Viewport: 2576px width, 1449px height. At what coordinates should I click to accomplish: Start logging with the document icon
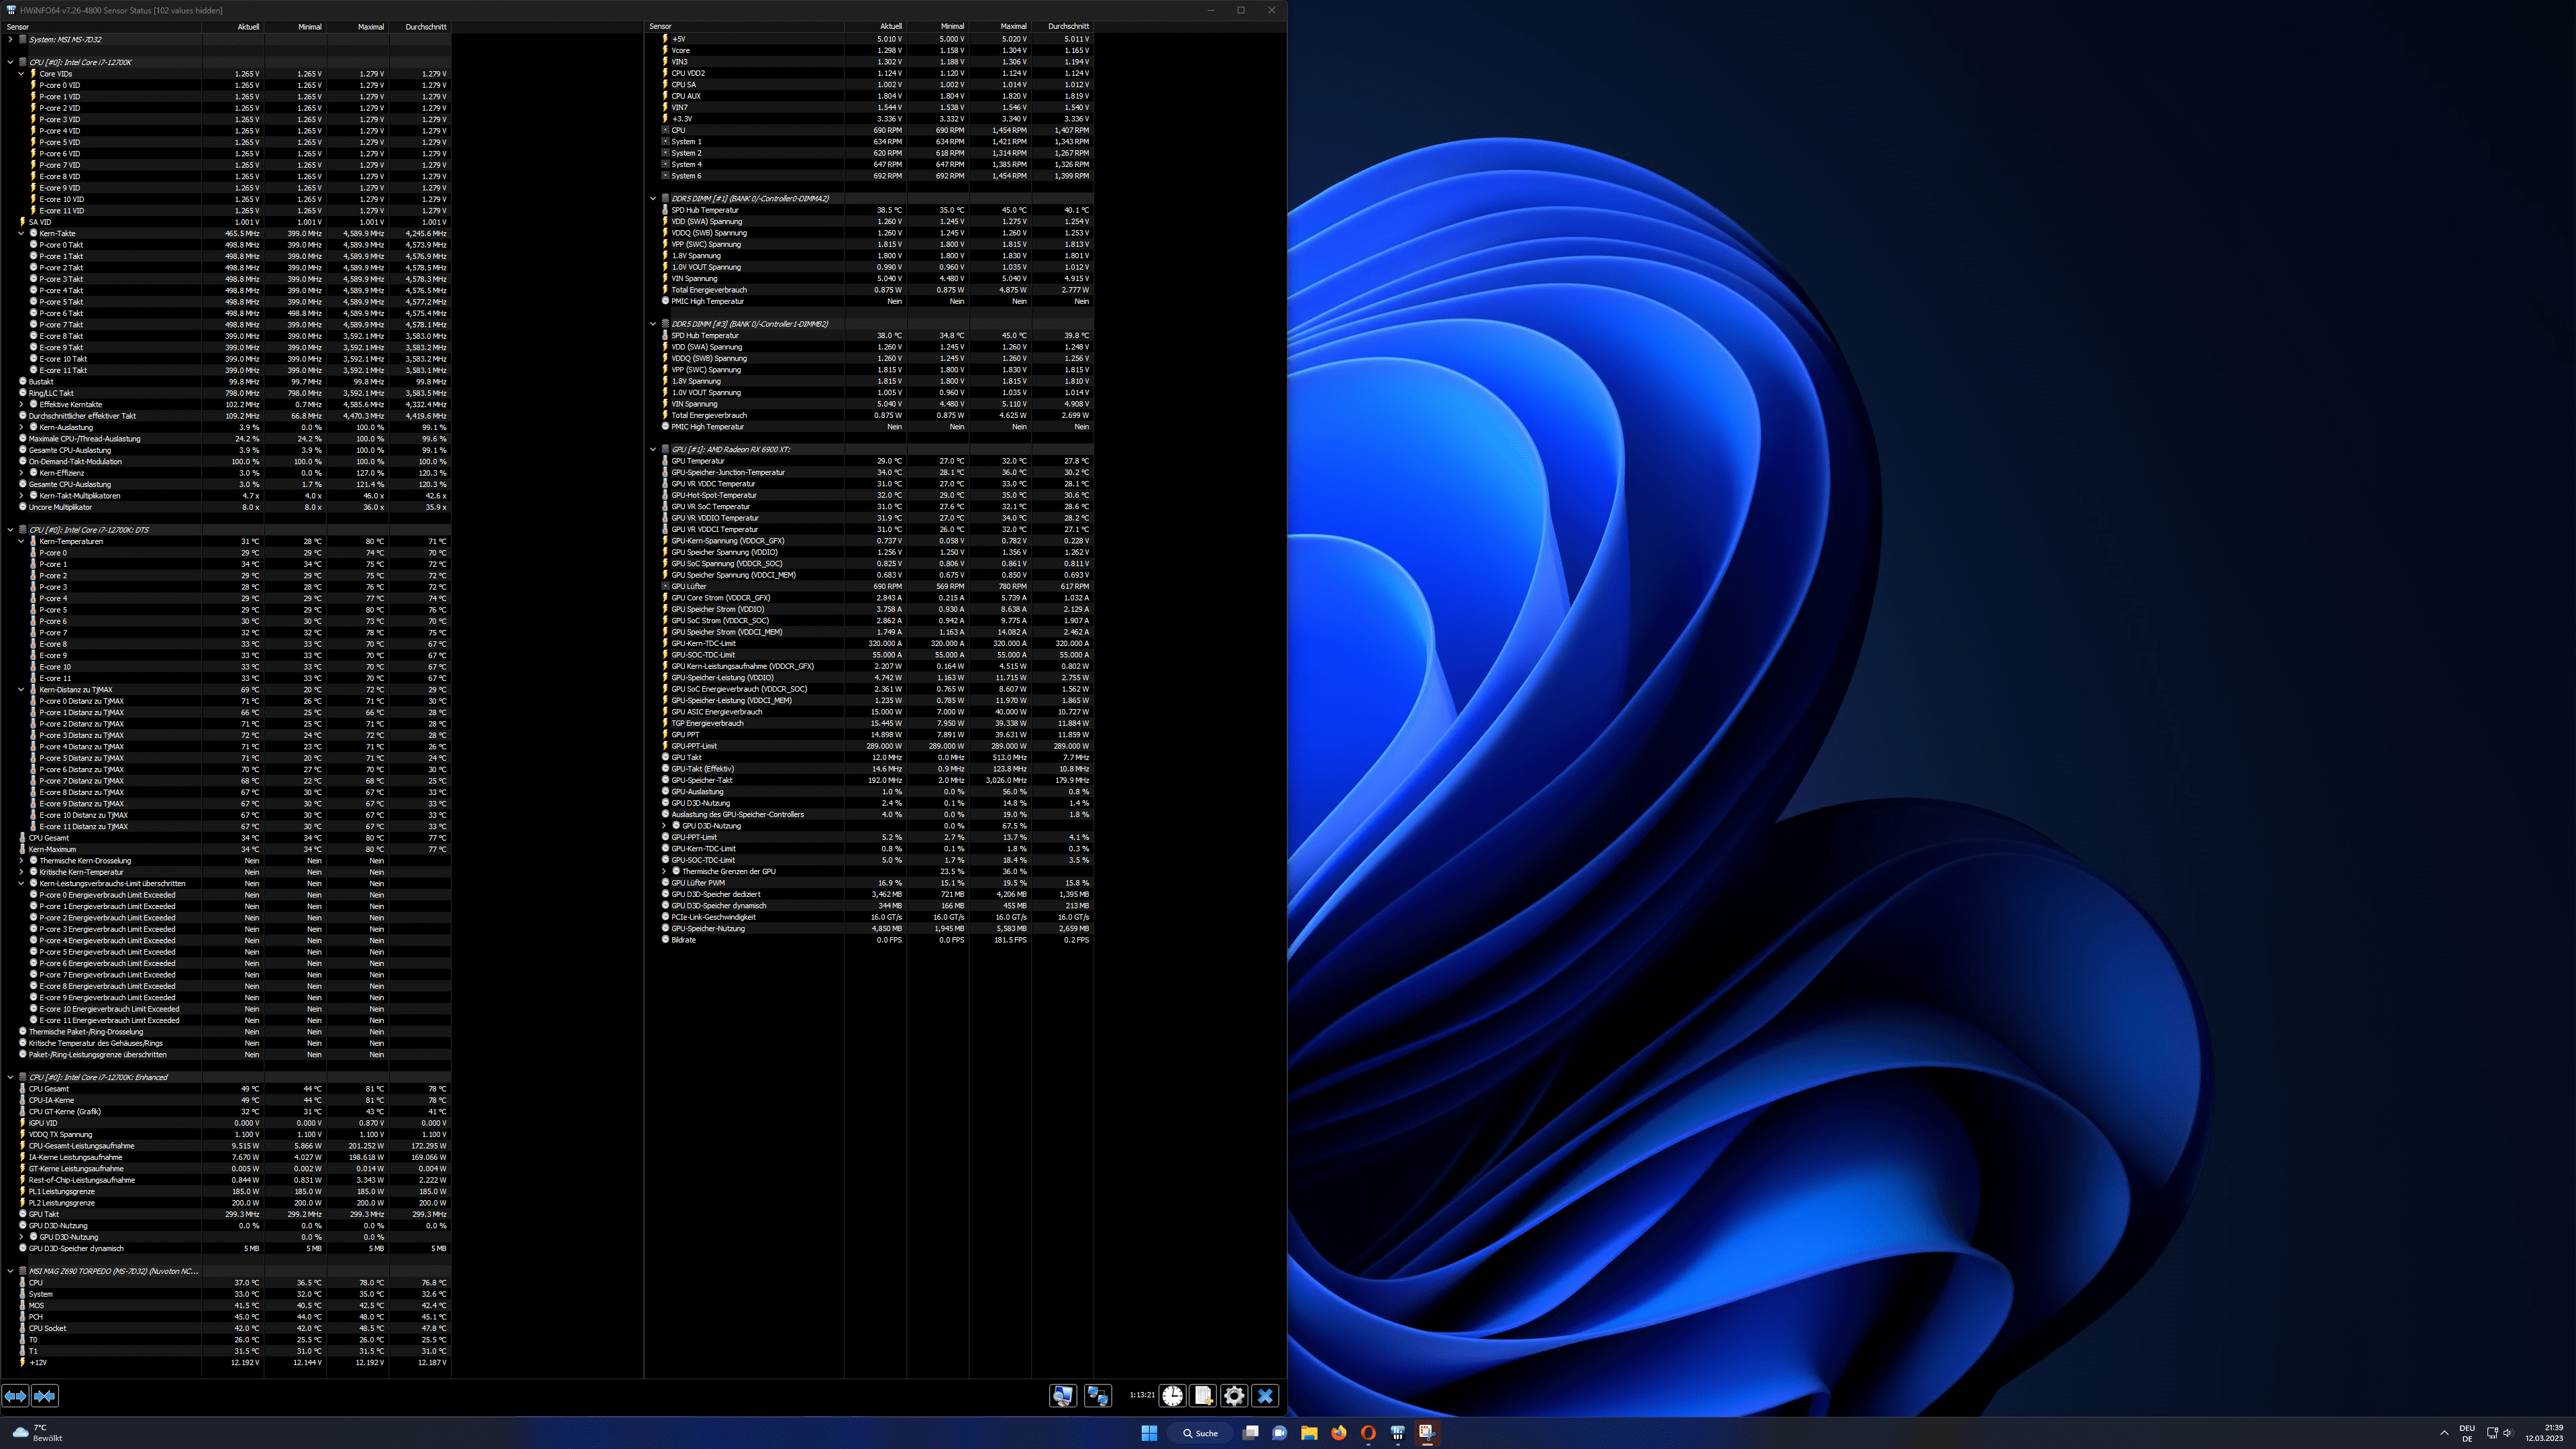click(x=1203, y=1396)
